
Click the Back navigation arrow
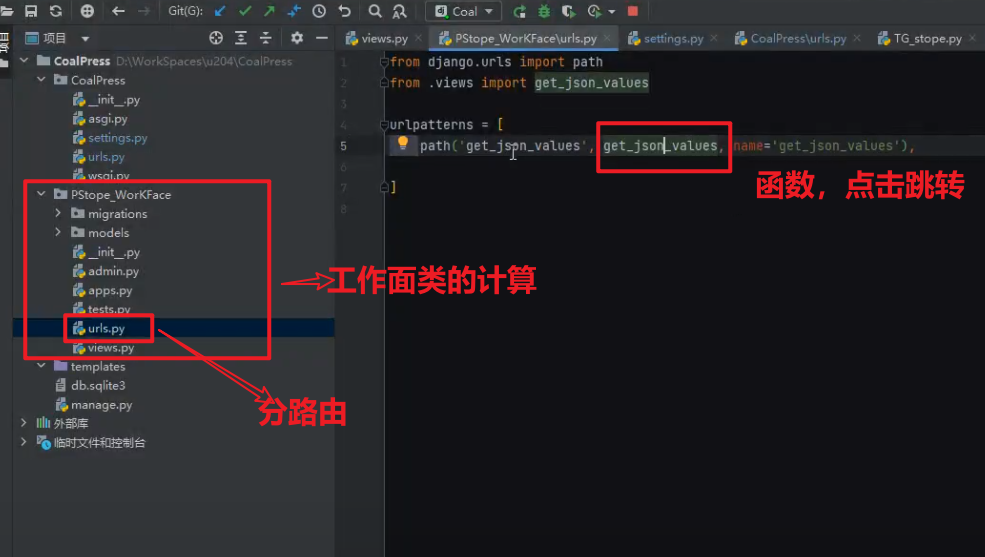(118, 11)
